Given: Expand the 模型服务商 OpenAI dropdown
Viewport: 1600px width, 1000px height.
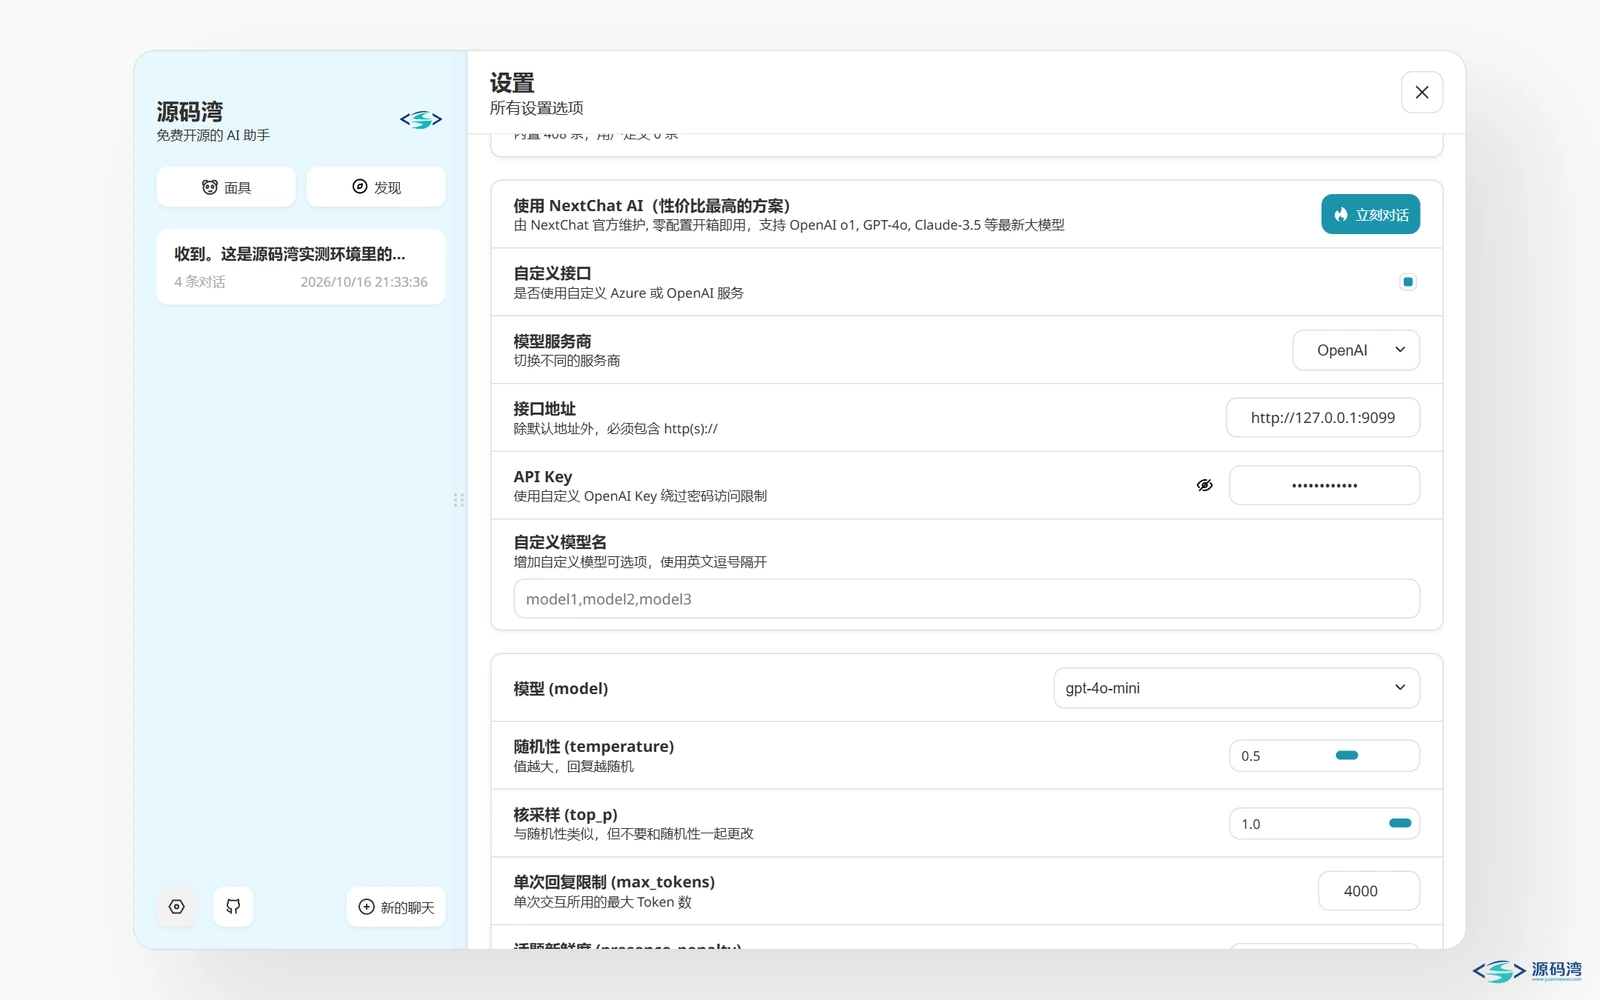Looking at the screenshot, I should click(1356, 350).
